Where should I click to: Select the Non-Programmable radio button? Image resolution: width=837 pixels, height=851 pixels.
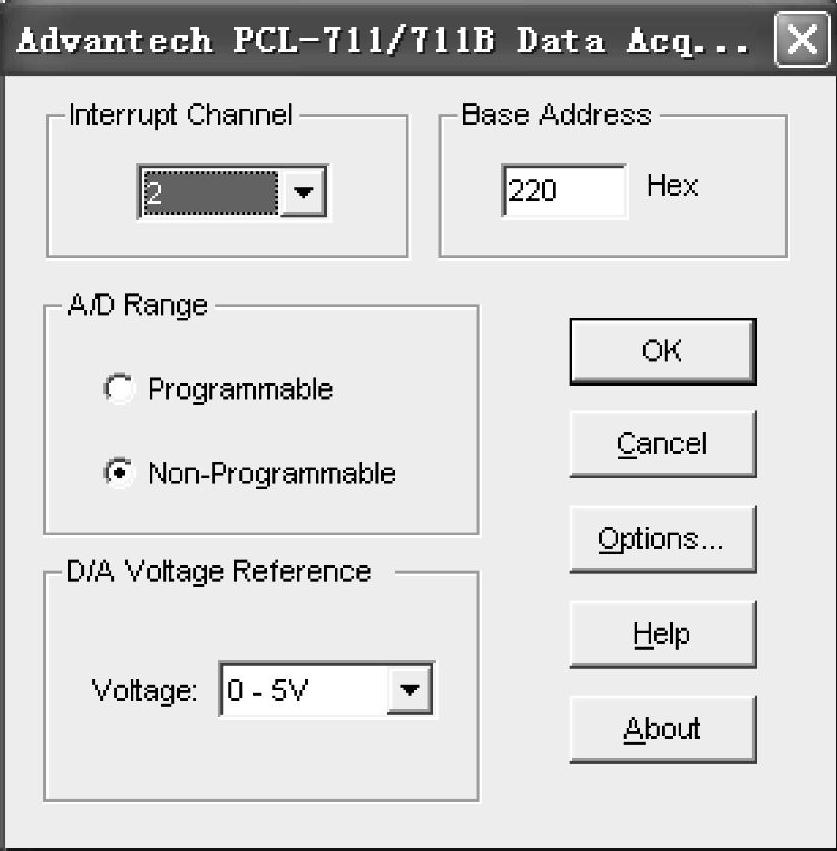click(x=119, y=473)
